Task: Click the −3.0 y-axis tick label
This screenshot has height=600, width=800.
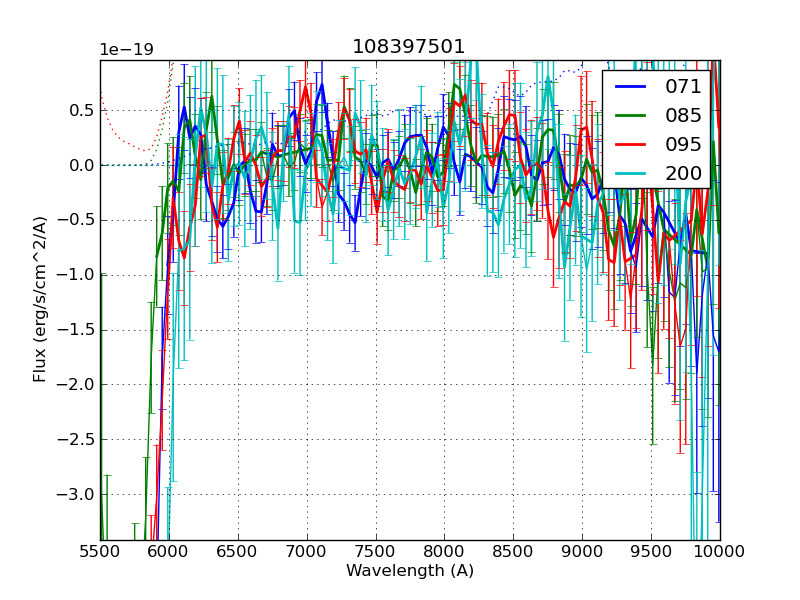Action: 75,494
